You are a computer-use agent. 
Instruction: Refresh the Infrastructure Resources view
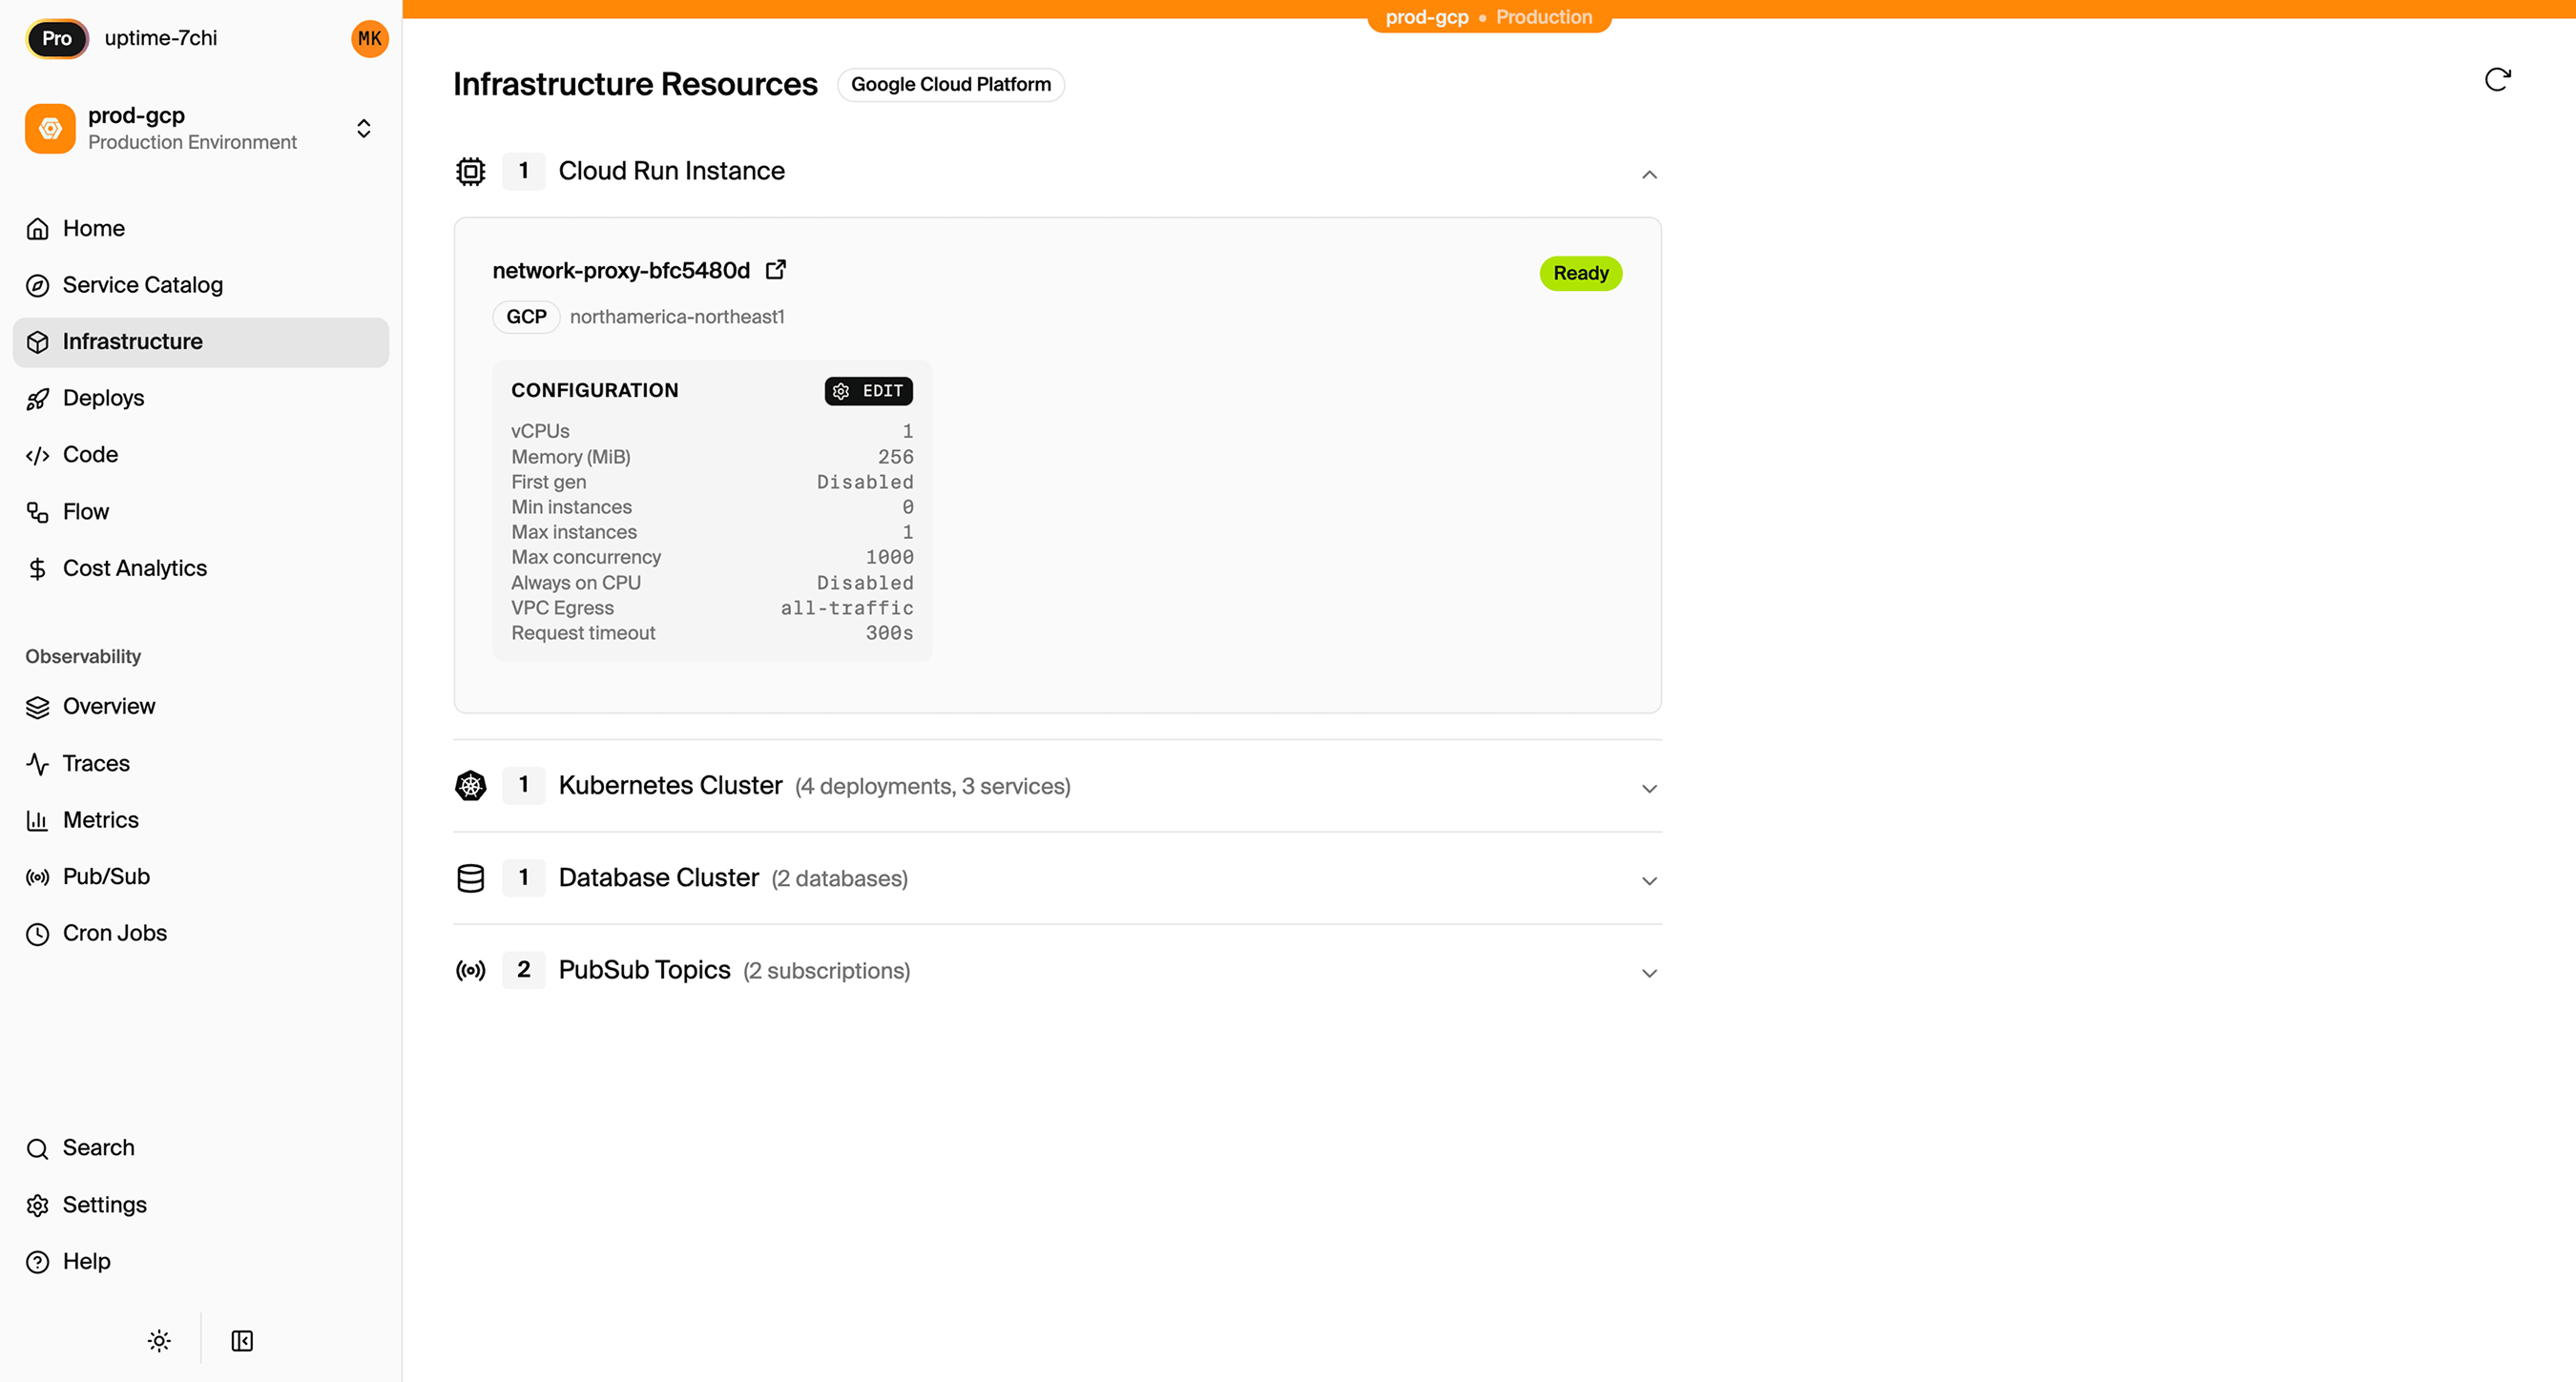point(2498,79)
